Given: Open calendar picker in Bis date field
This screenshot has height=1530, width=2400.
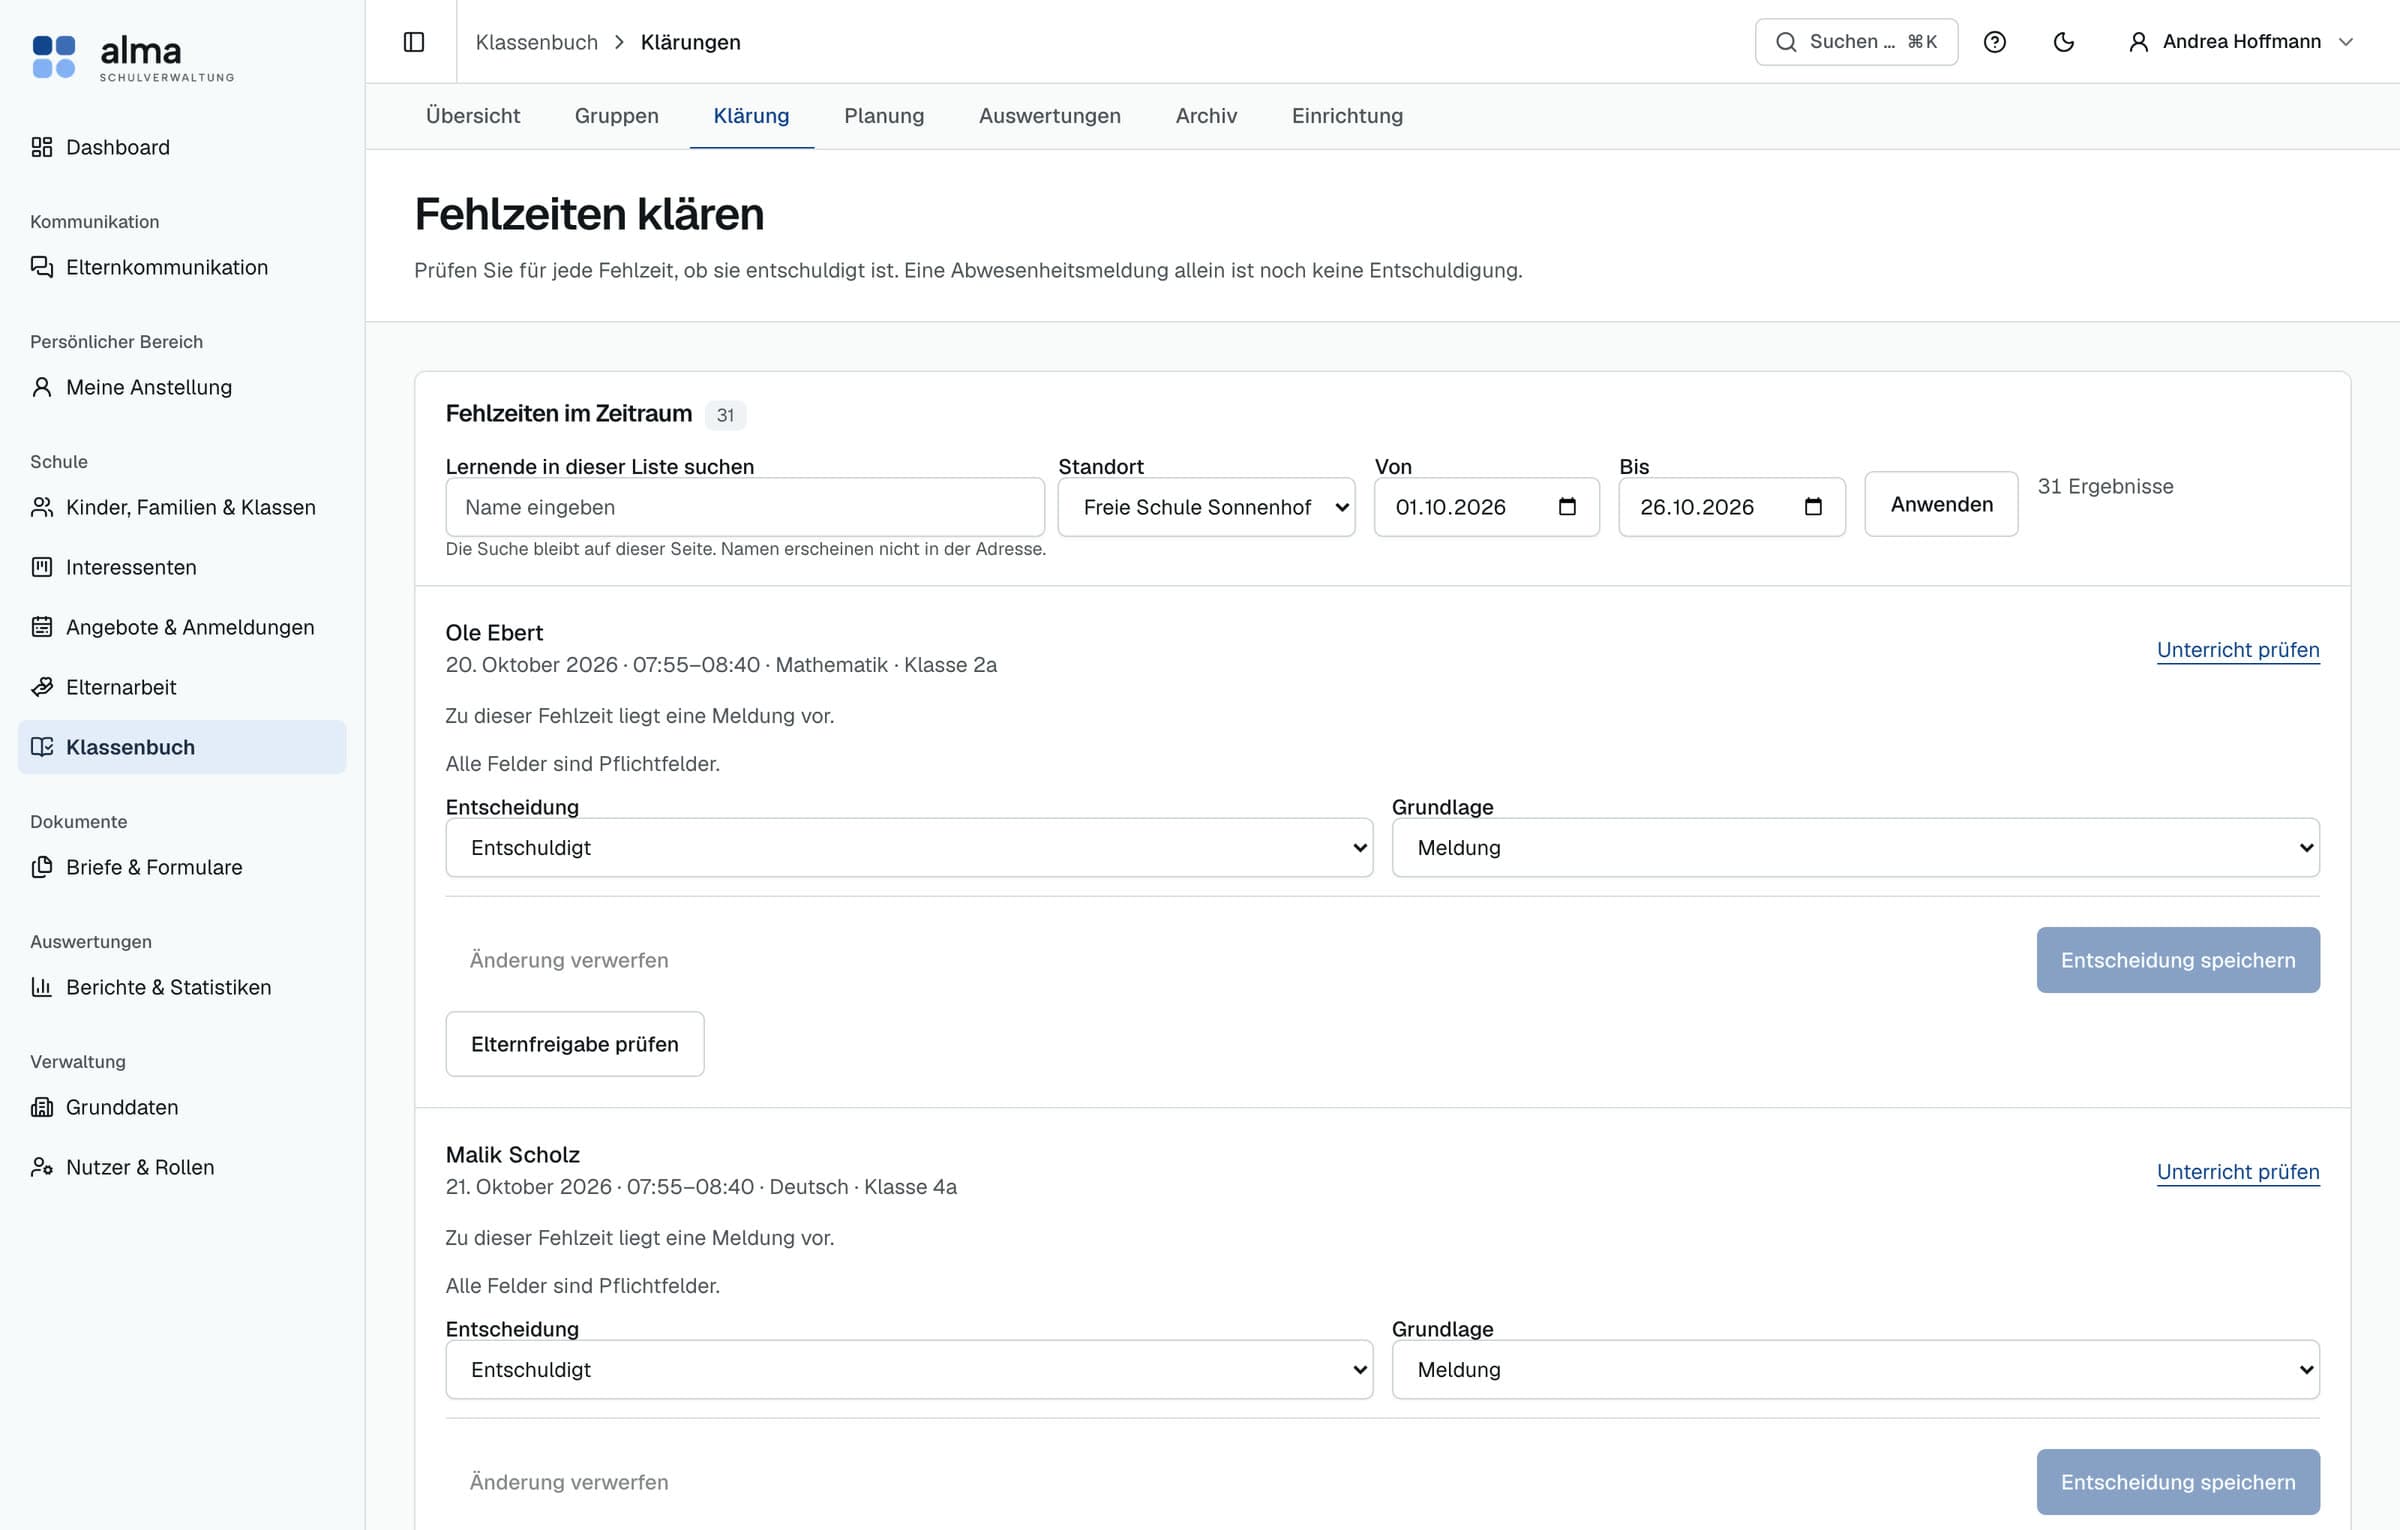Looking at the screenshot, I should pyautogui.click(x=1813, y=507).
